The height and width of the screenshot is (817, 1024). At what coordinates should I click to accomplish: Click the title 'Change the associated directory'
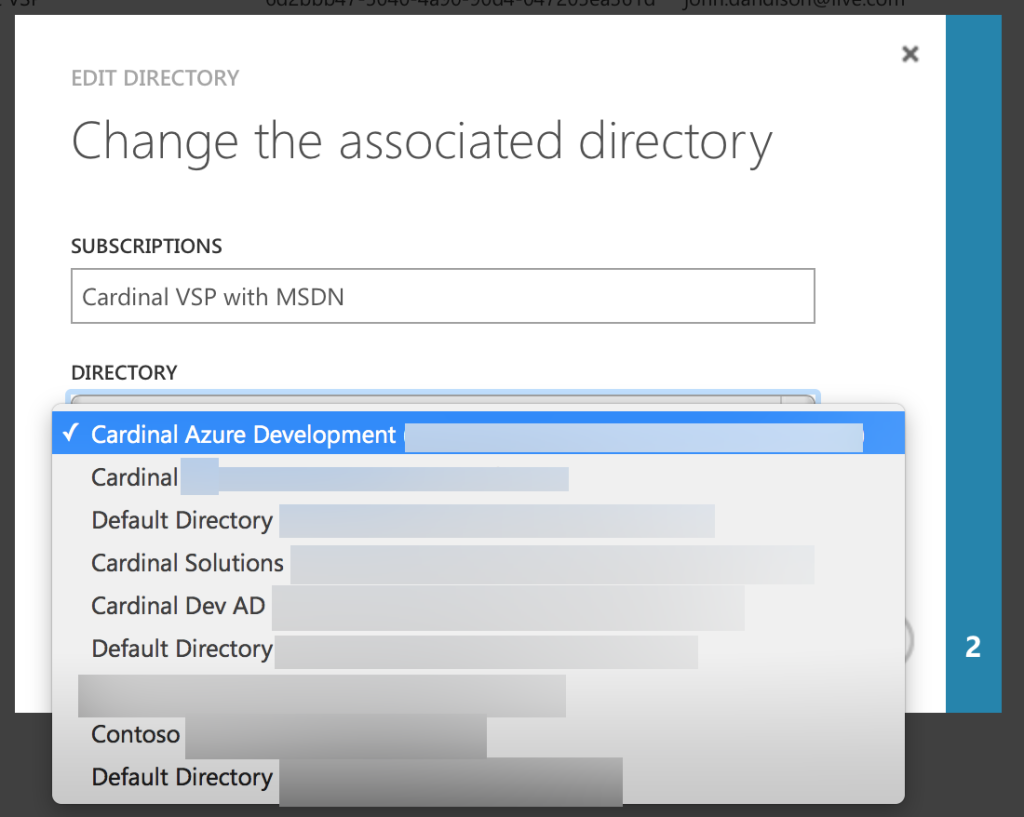[422, 142]
